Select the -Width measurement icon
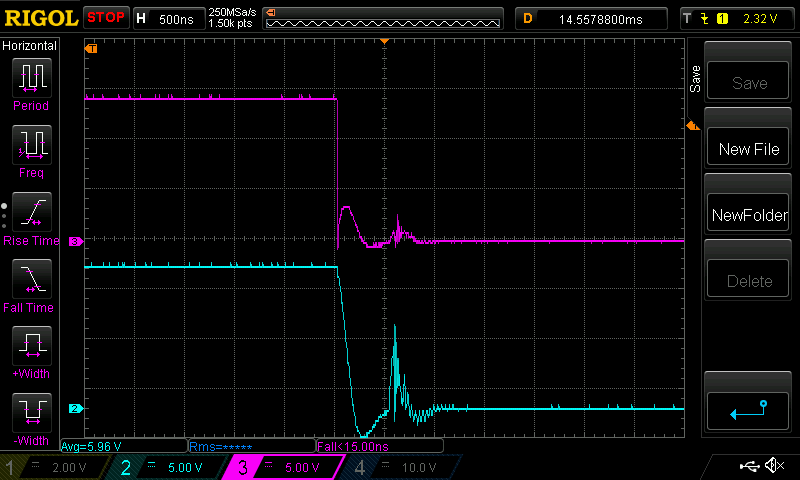This screenshot has width=800, height=480. (x=31, y=414)
